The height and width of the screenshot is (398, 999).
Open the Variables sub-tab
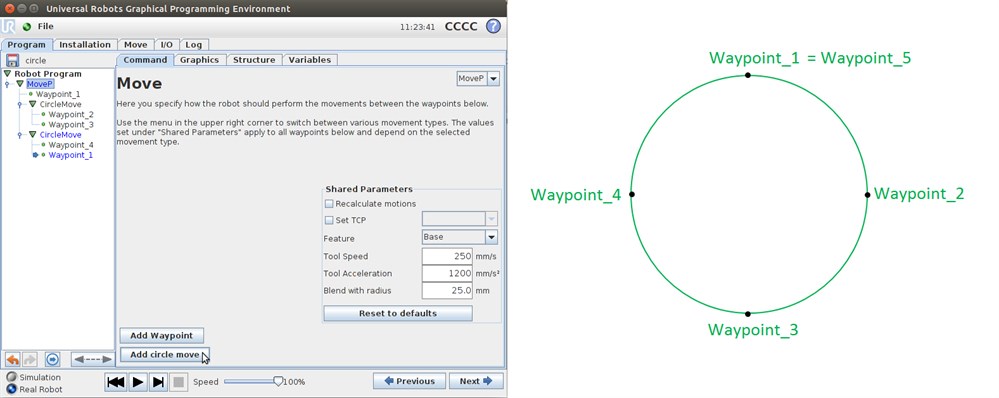coord(310,60)
